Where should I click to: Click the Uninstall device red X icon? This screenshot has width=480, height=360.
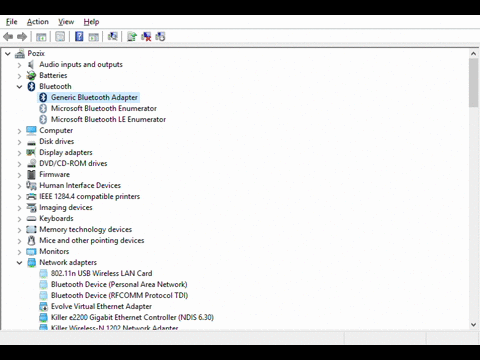(x=146, y=36)
